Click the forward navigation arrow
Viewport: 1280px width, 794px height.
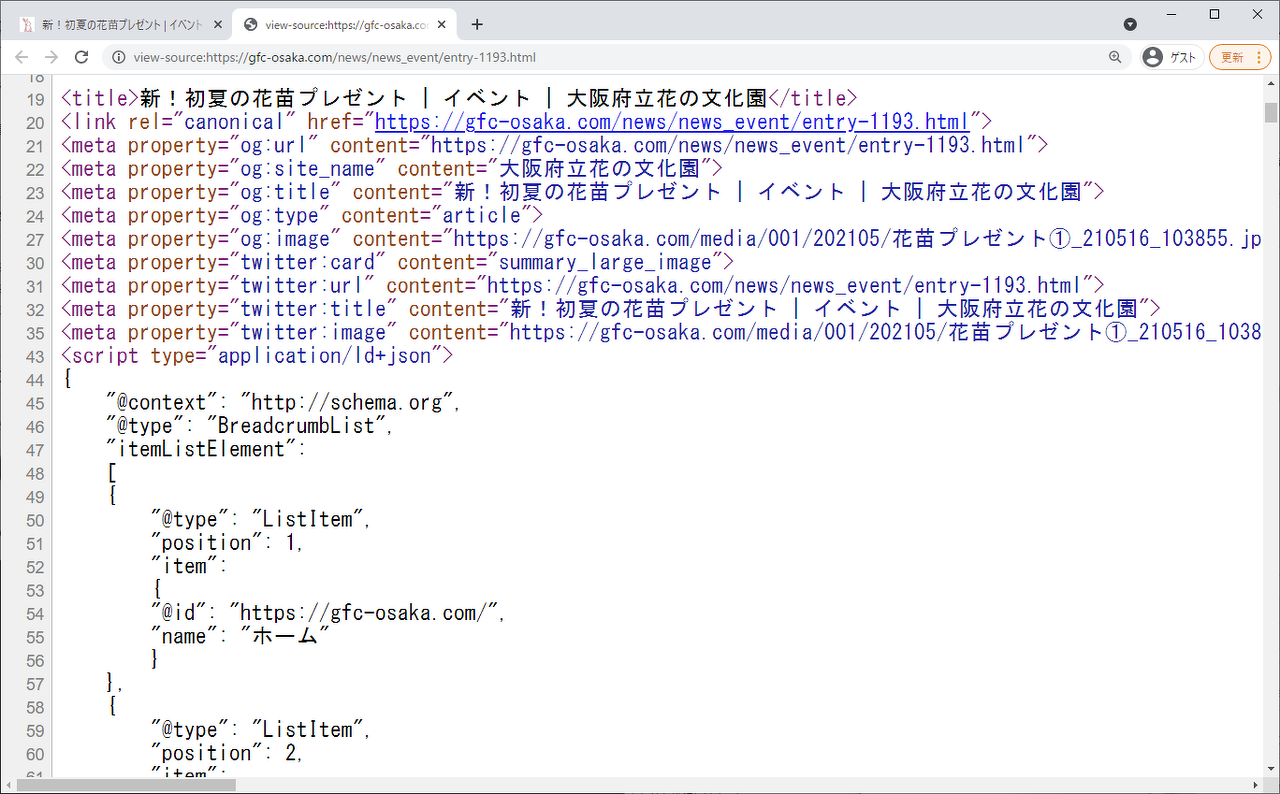pyautogui.click(x=52, y=57)
